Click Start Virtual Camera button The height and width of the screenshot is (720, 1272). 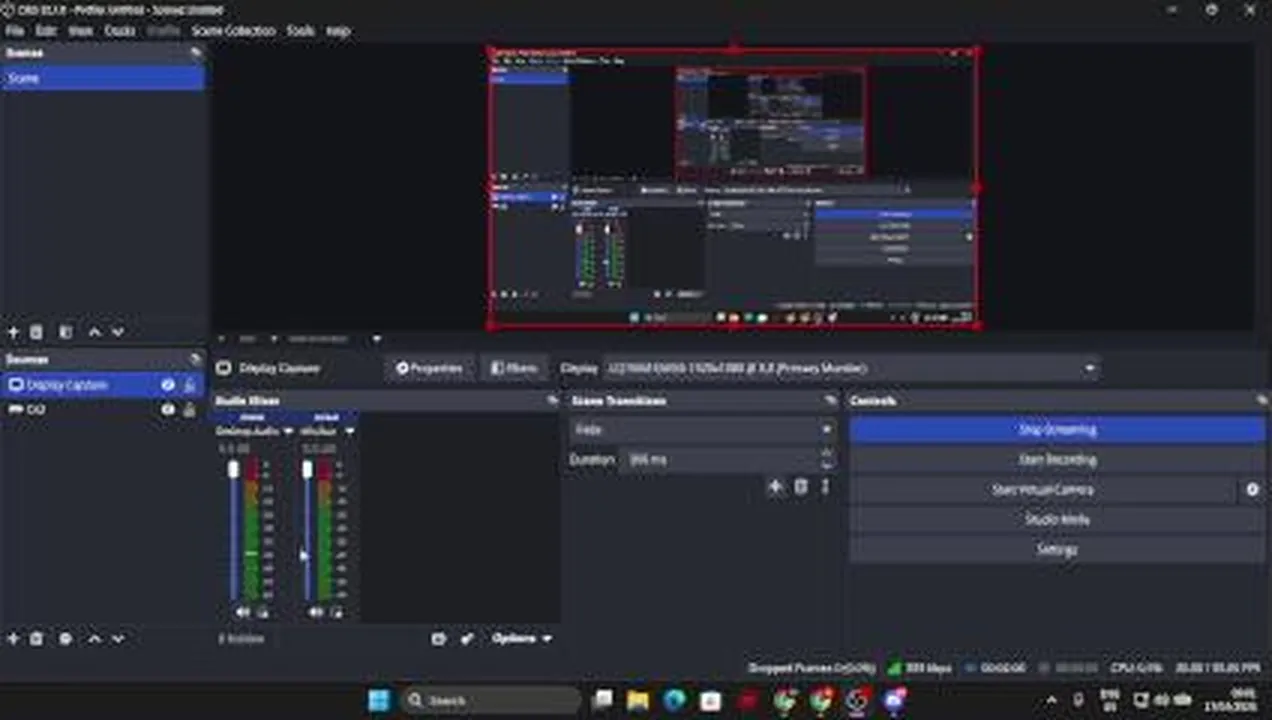1043,490
